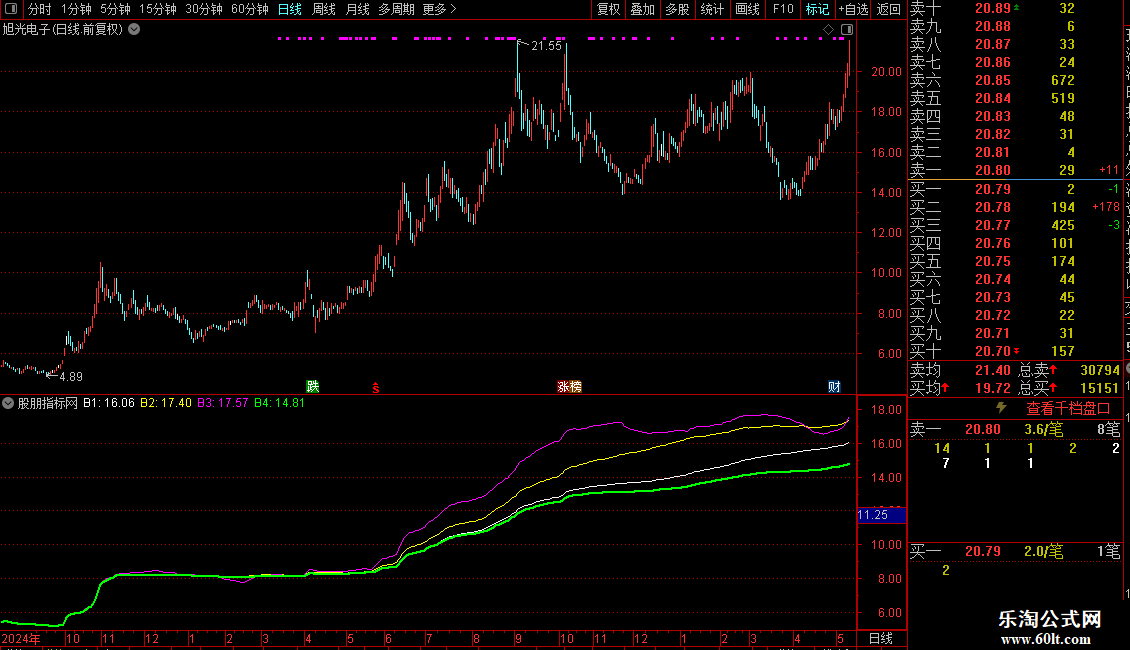Click the 买三 volume 425

1063,226
